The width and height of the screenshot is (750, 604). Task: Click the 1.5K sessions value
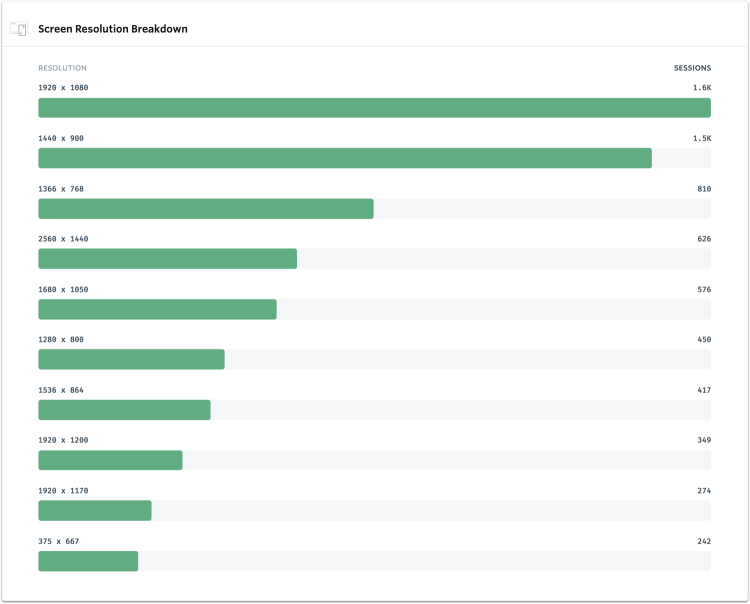pyautogui.click(x=702, y=138)
